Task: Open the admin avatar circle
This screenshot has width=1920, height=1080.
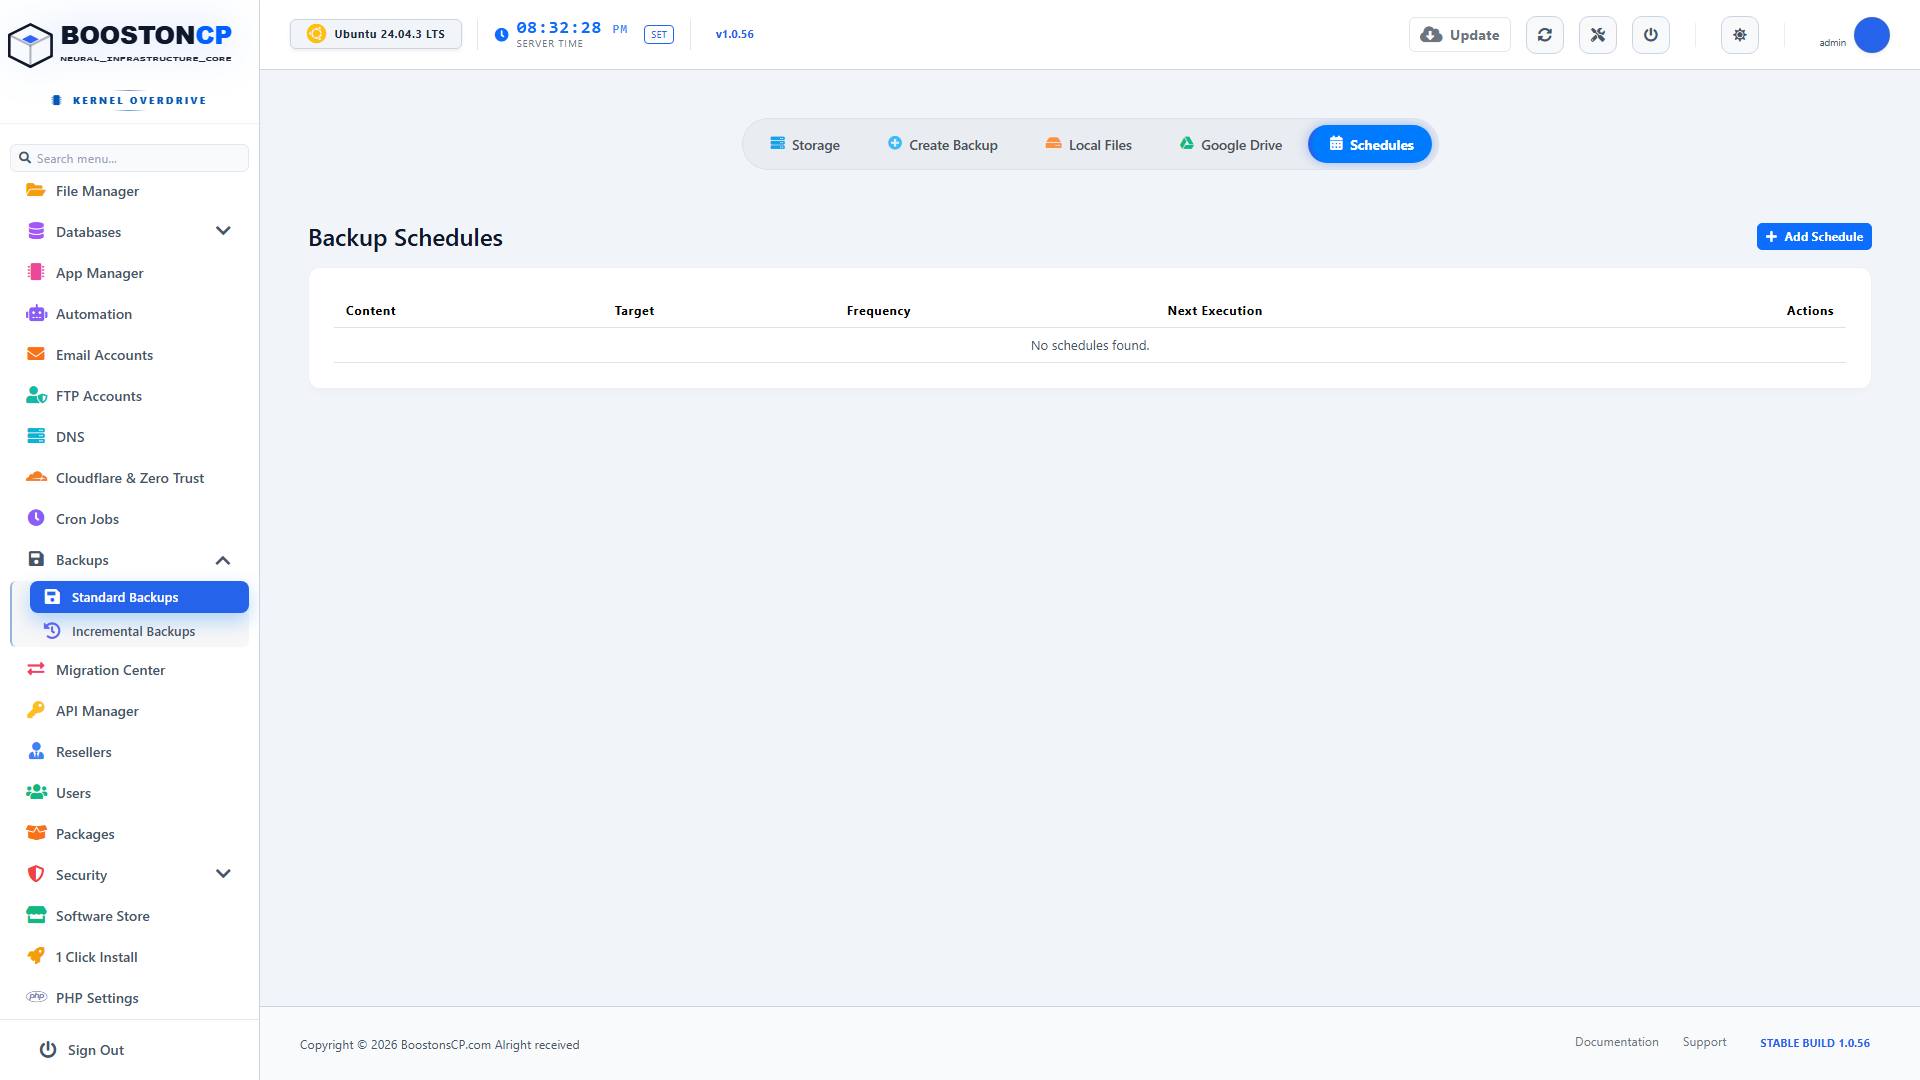Action: [1872, 35]
